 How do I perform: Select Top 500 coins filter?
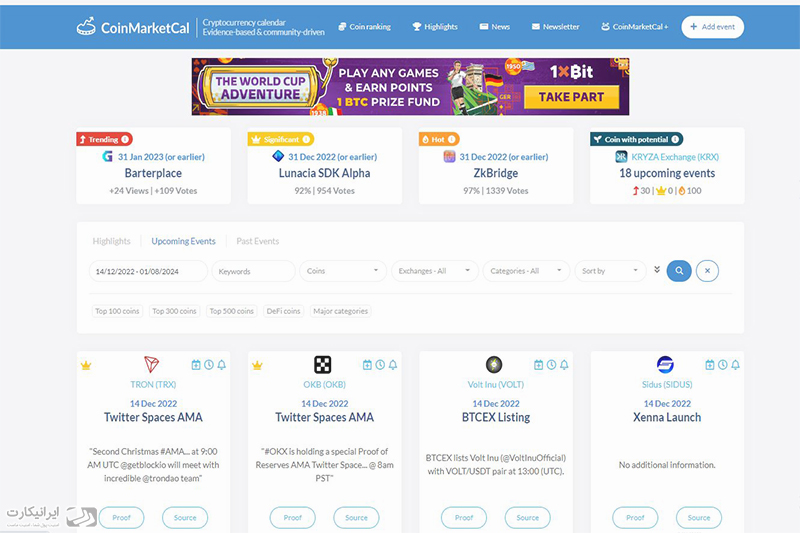pos(232,311)
